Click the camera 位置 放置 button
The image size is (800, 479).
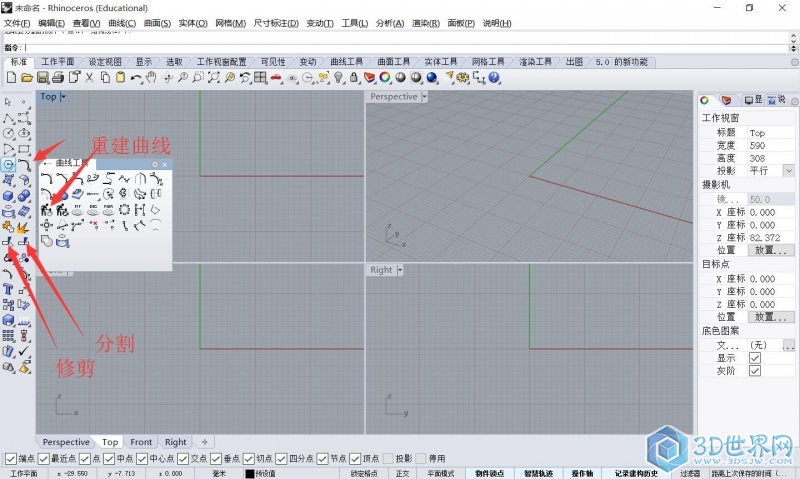(x=771, y=250)
